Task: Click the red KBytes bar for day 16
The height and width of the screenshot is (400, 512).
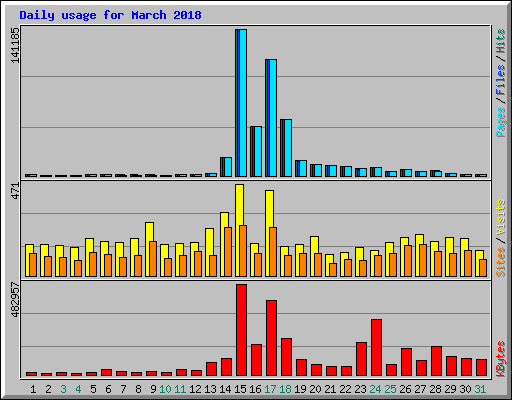Action: (256, 360)
